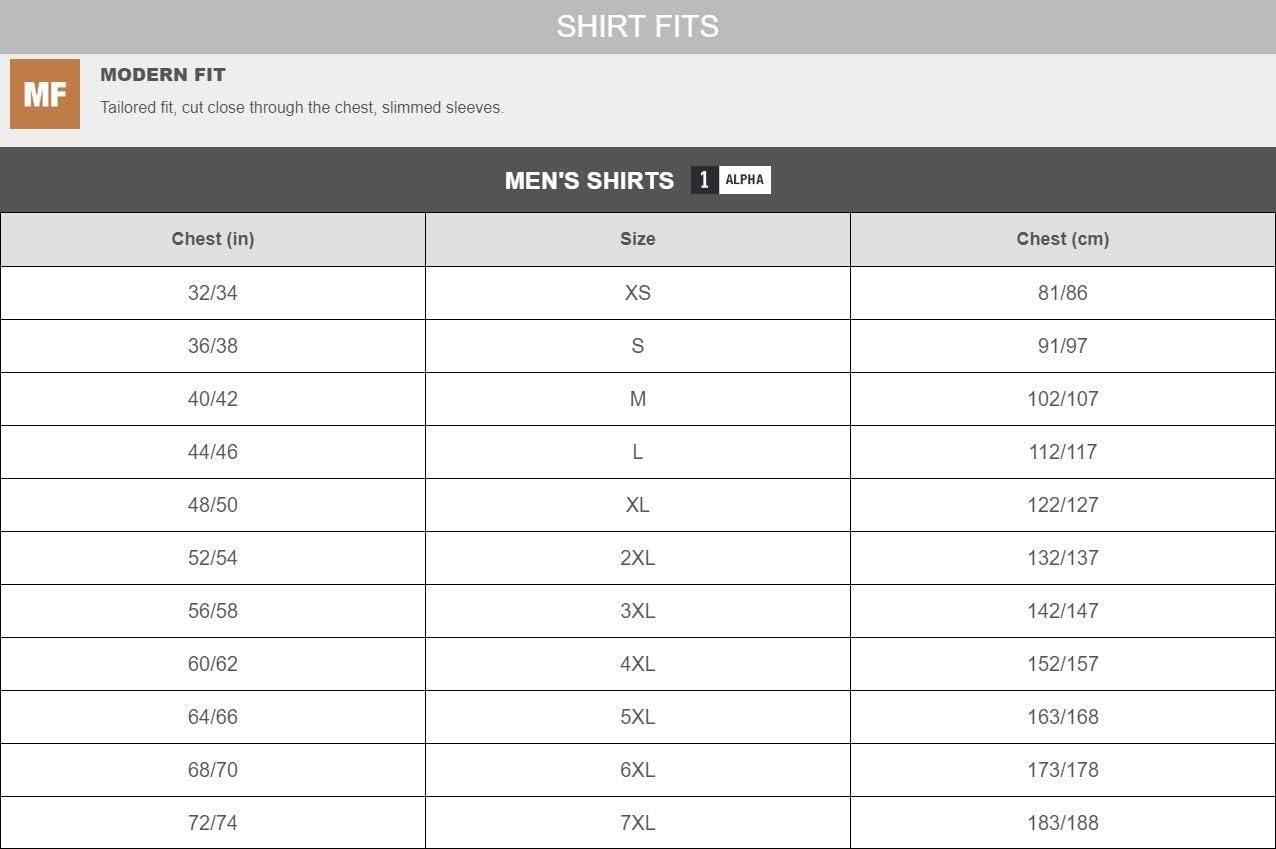
Task: Click the MEN'S SHIRTS section title
Action: tap(589, 181)
